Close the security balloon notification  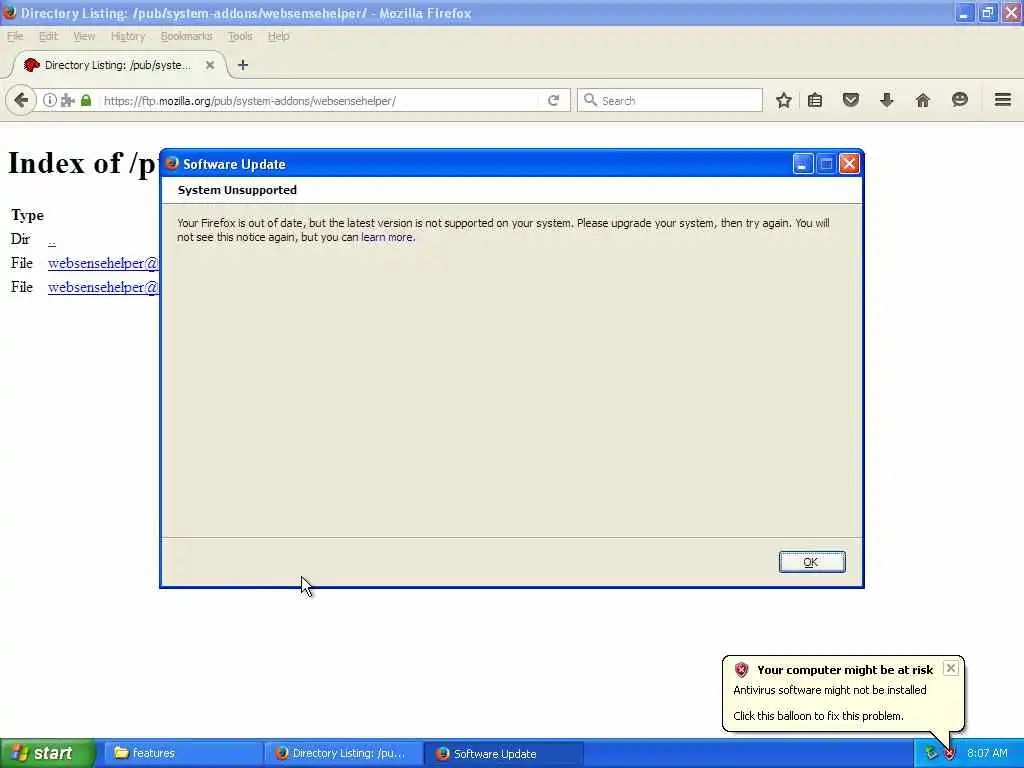pos(951,668)
